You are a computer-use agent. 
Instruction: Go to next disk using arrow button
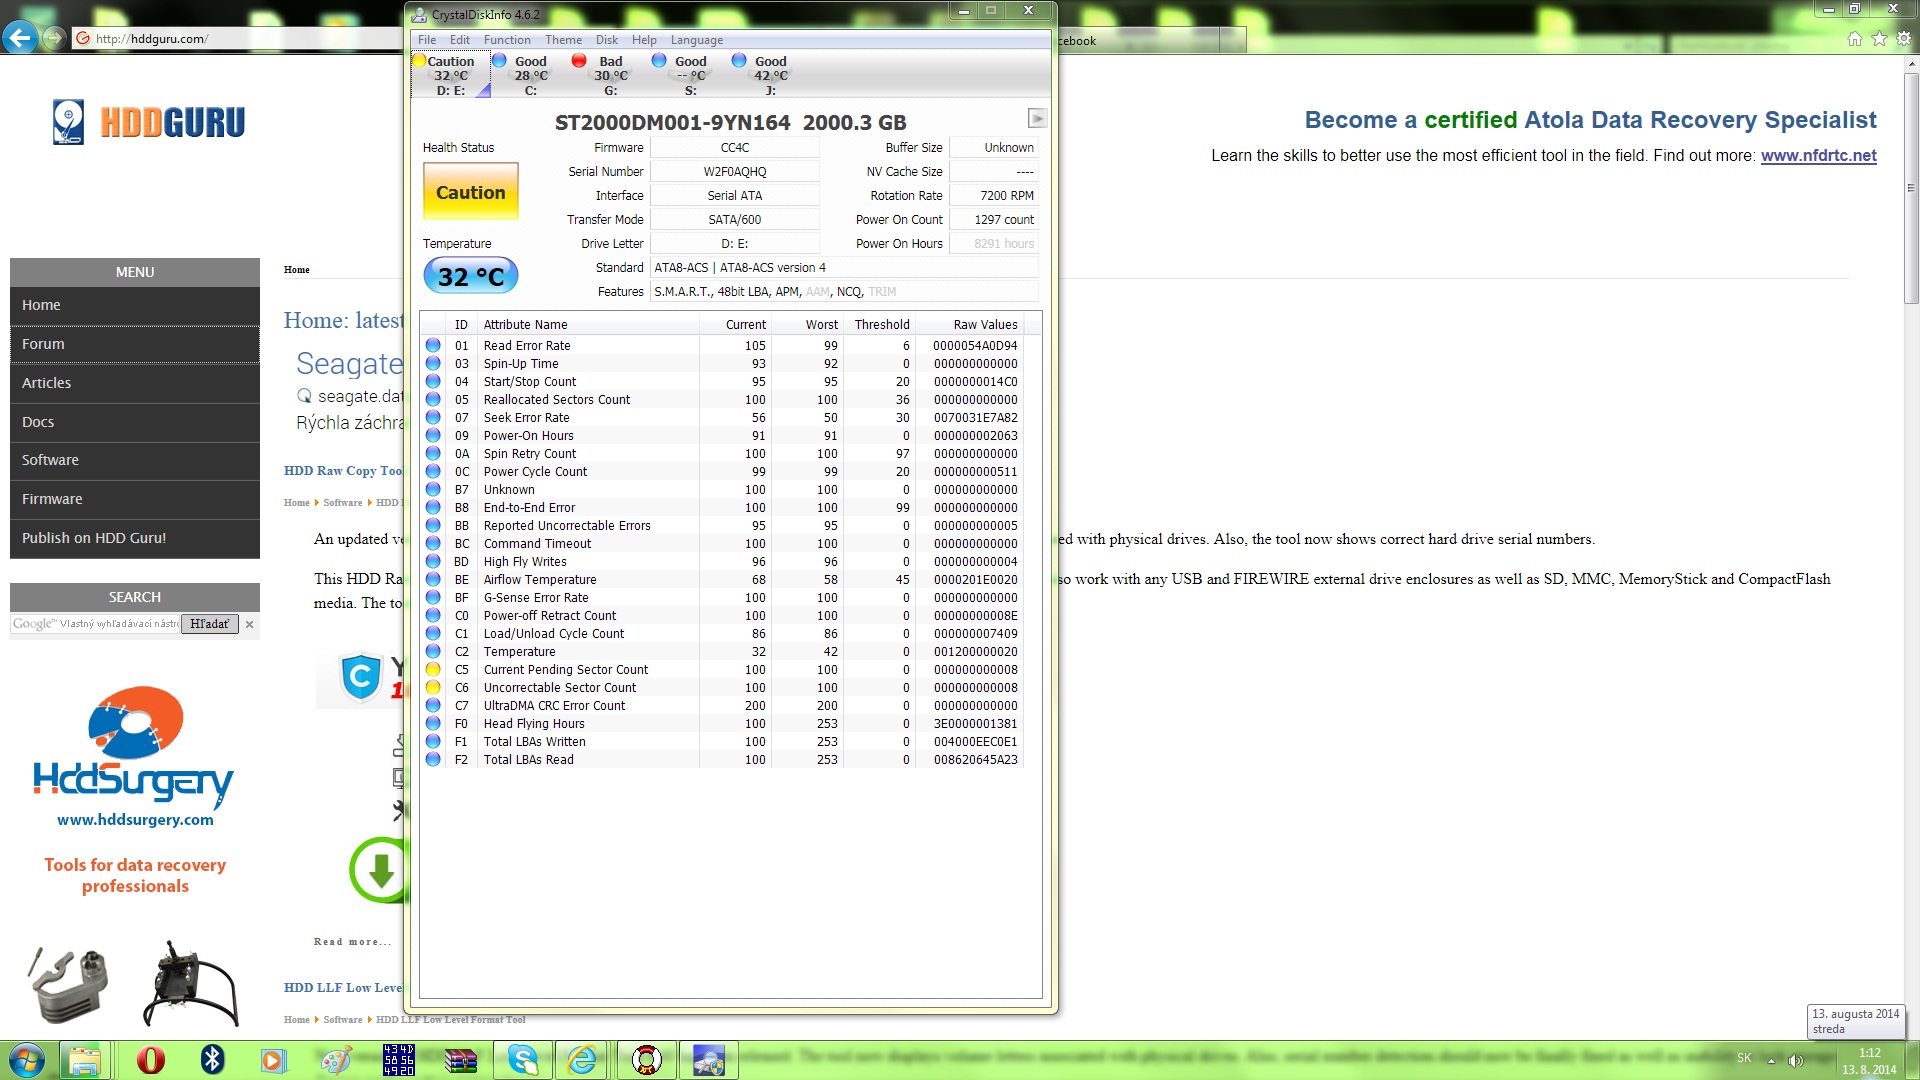(1038, 119)
